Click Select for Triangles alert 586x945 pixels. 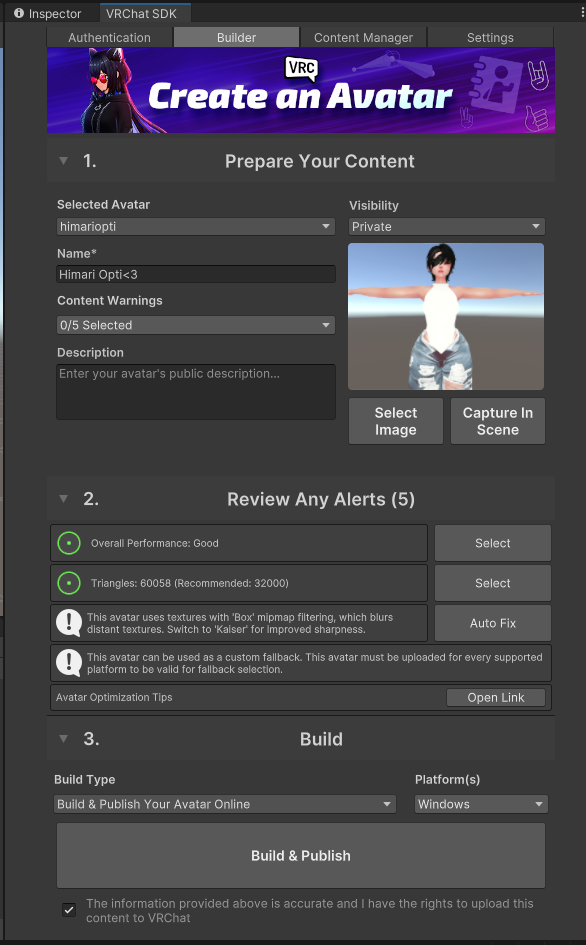click(x=493, y=583)
